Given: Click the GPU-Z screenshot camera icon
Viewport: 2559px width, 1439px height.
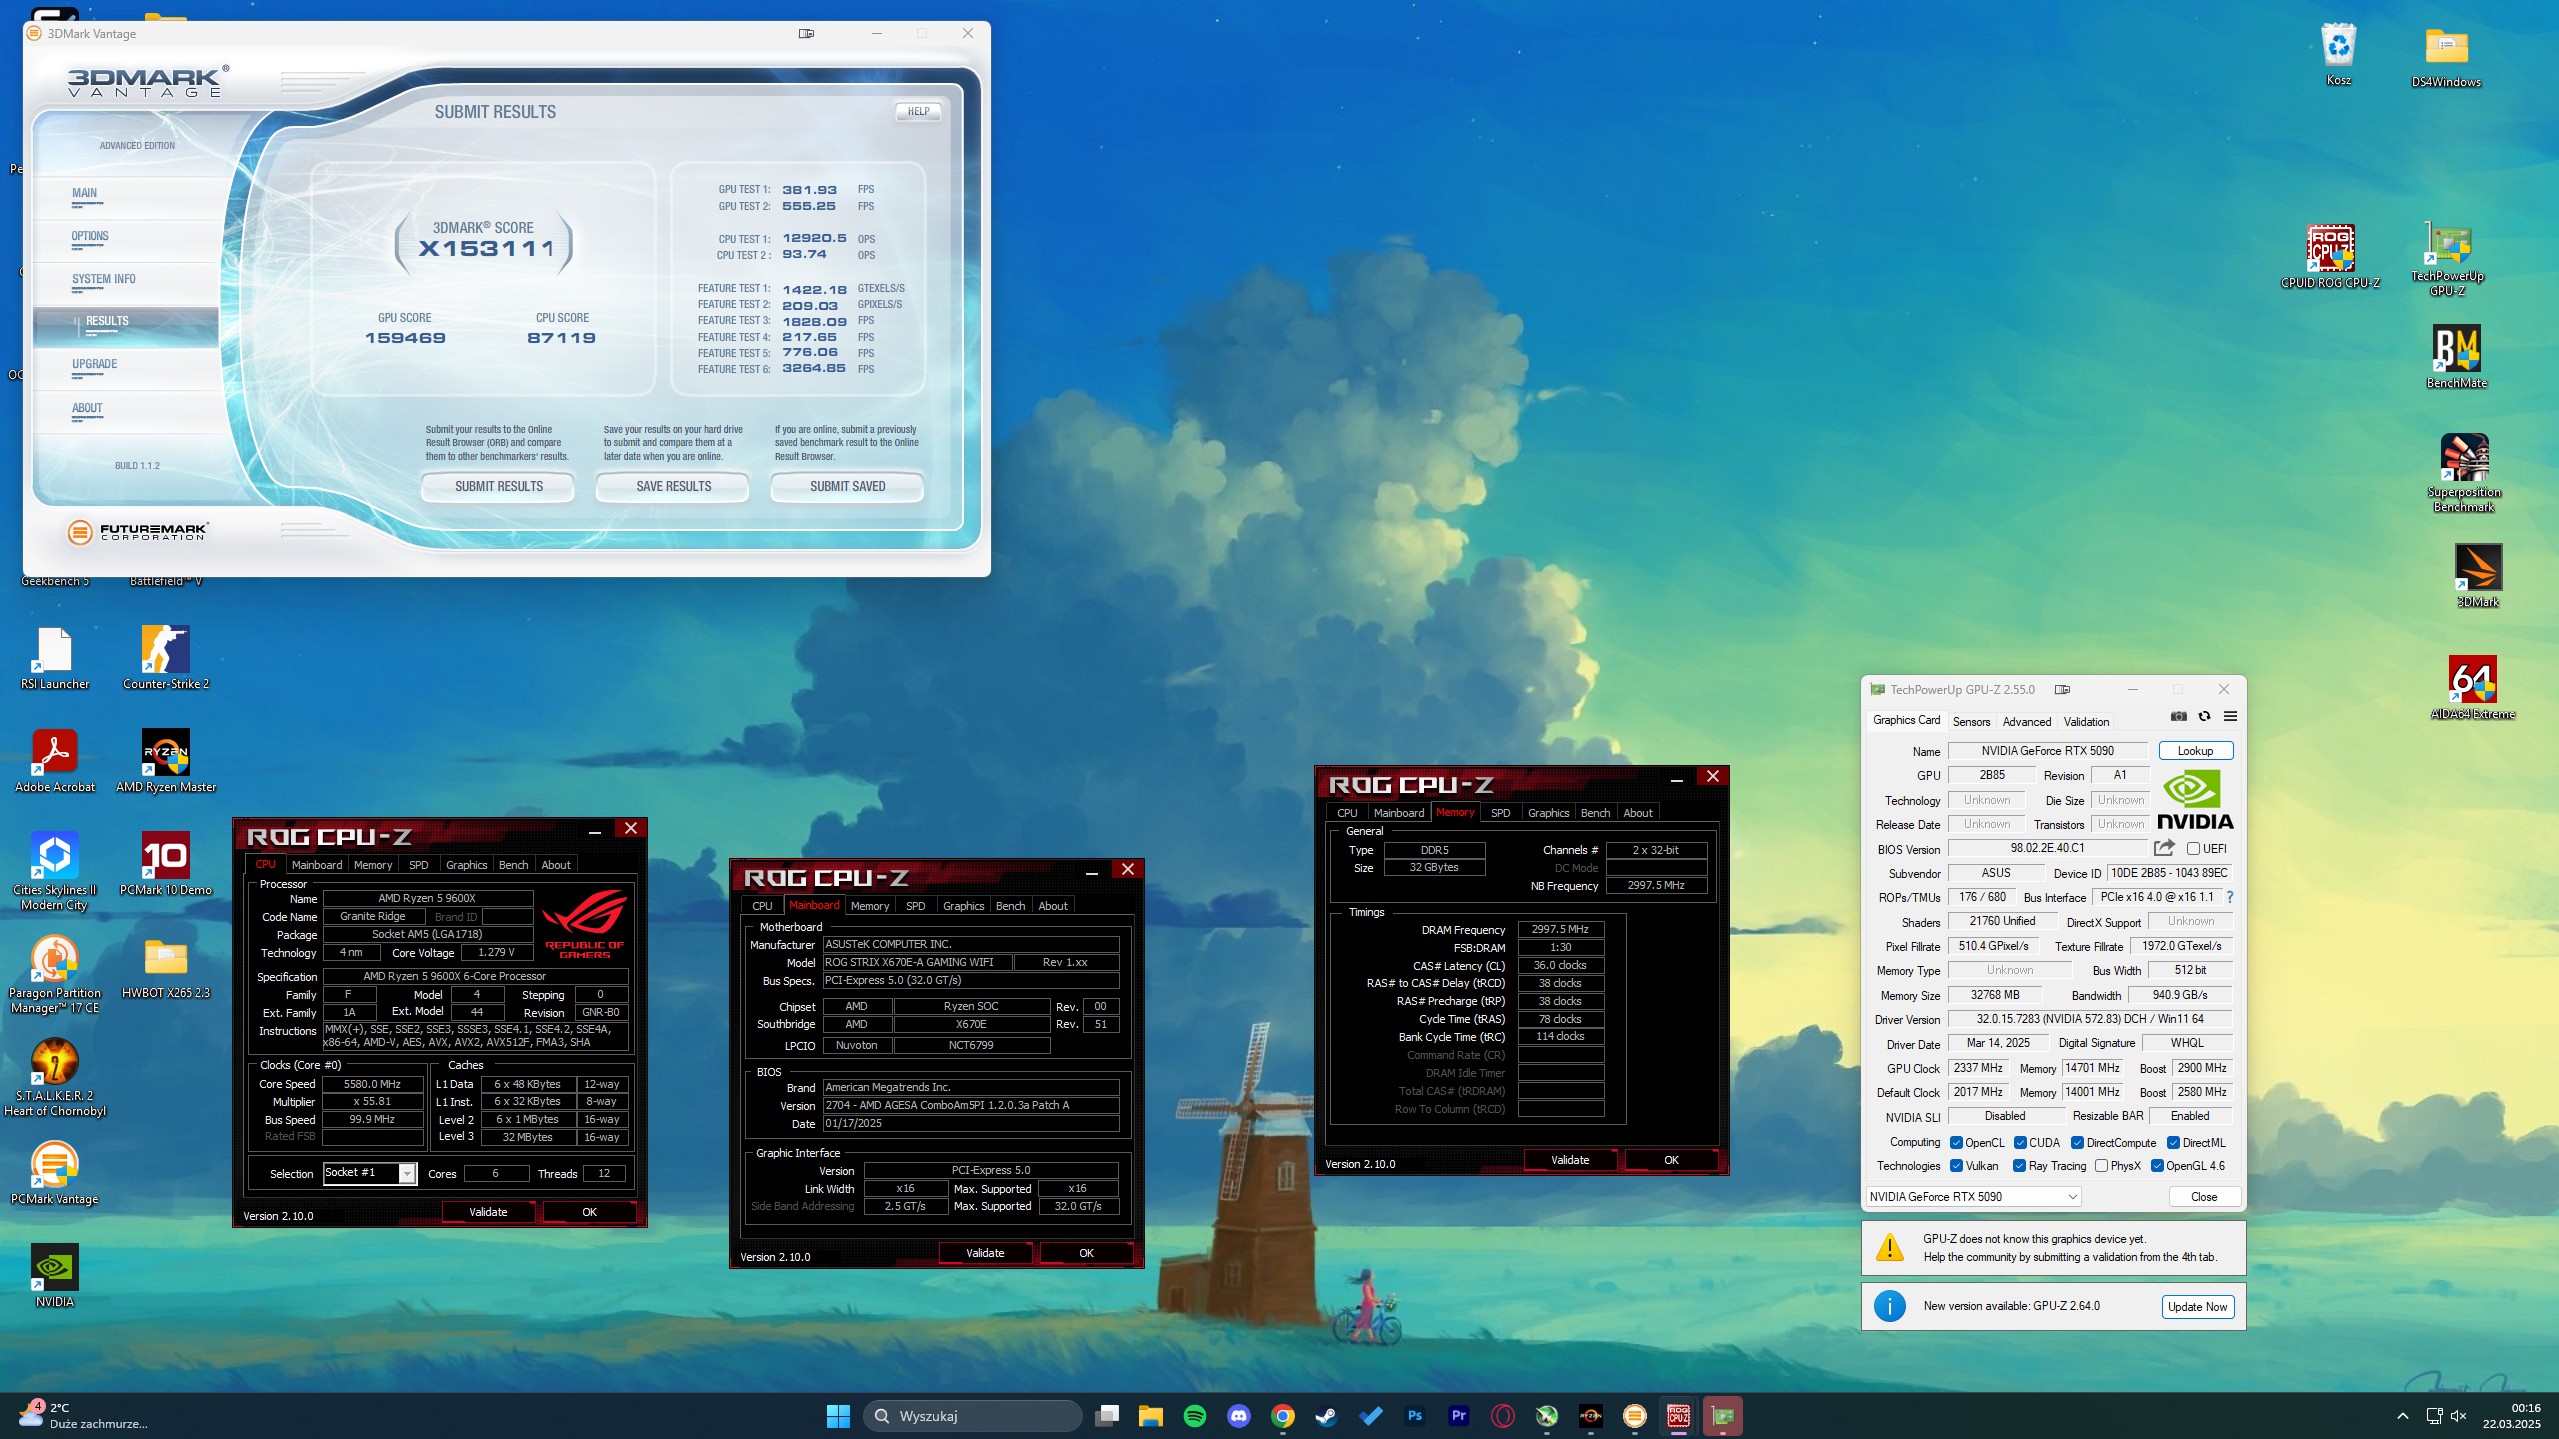Looking at the screenshot, I should 2179,716.
